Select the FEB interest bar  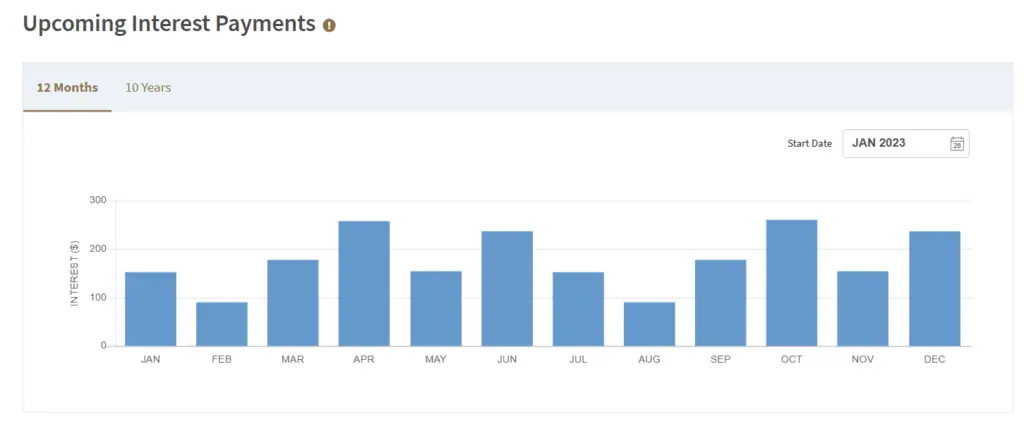[222, 324]
